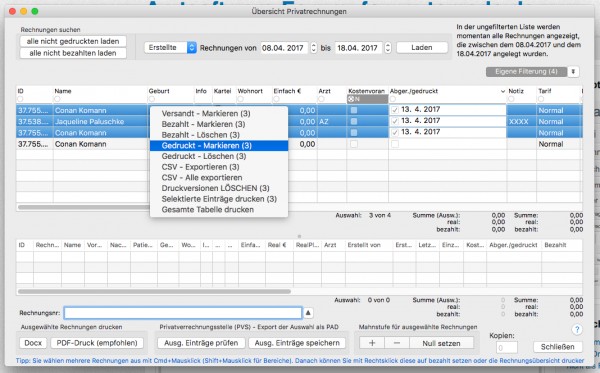Click the Rechnungsnr input field

click(x=183, y=313)
